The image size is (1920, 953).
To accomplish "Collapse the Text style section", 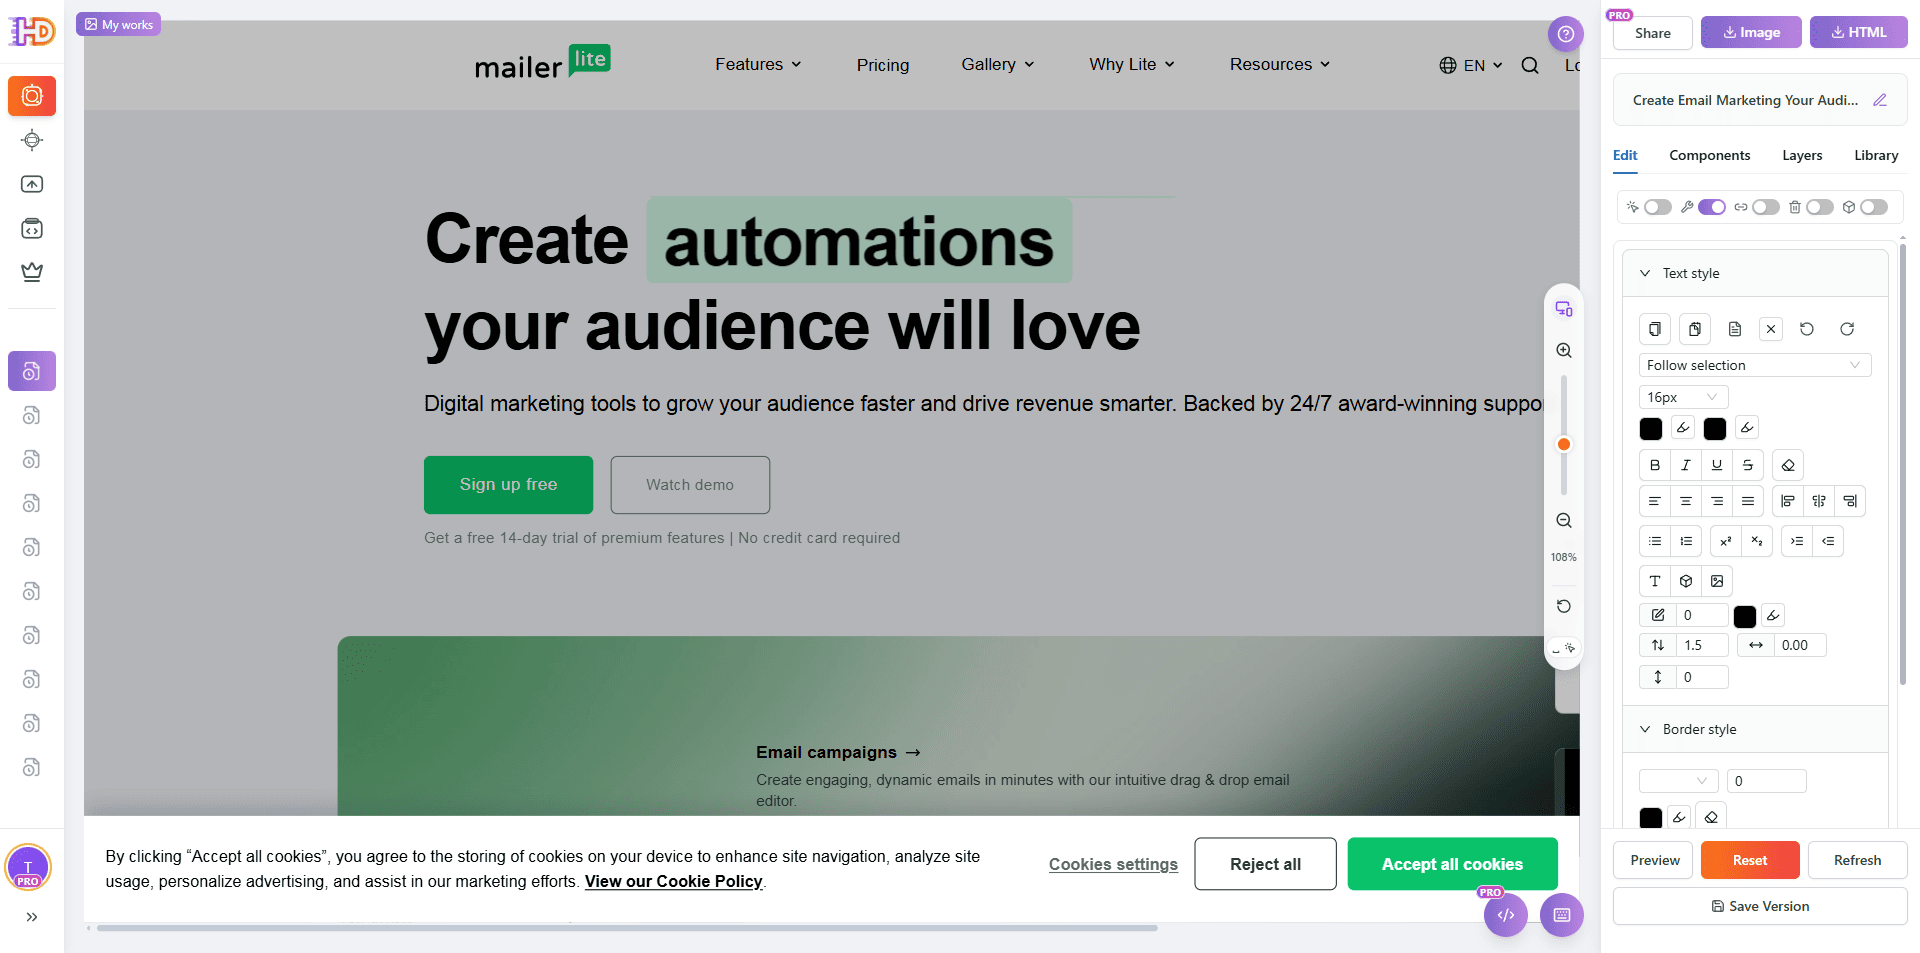I will pos(1645,273).
